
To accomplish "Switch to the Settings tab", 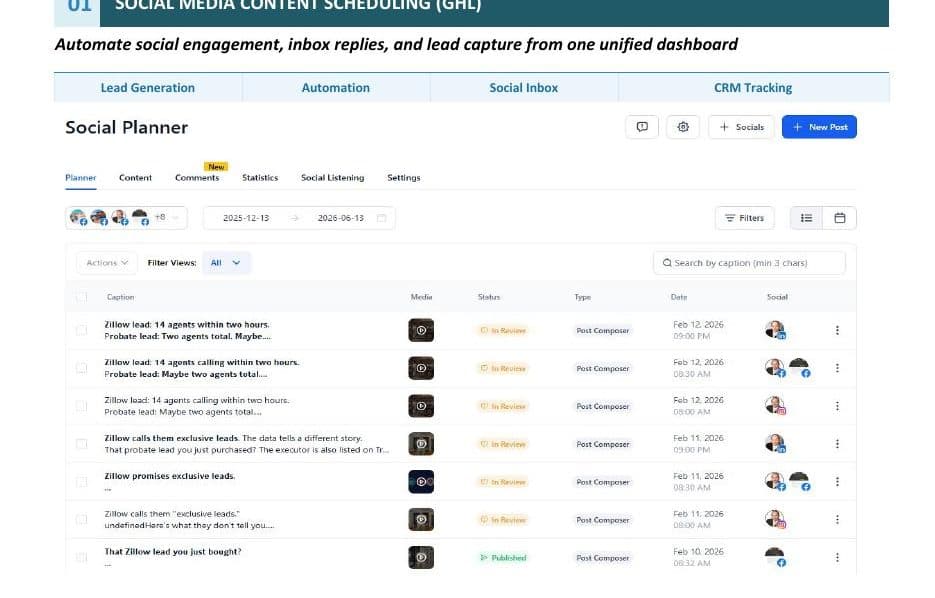I will tap(404, 178).
